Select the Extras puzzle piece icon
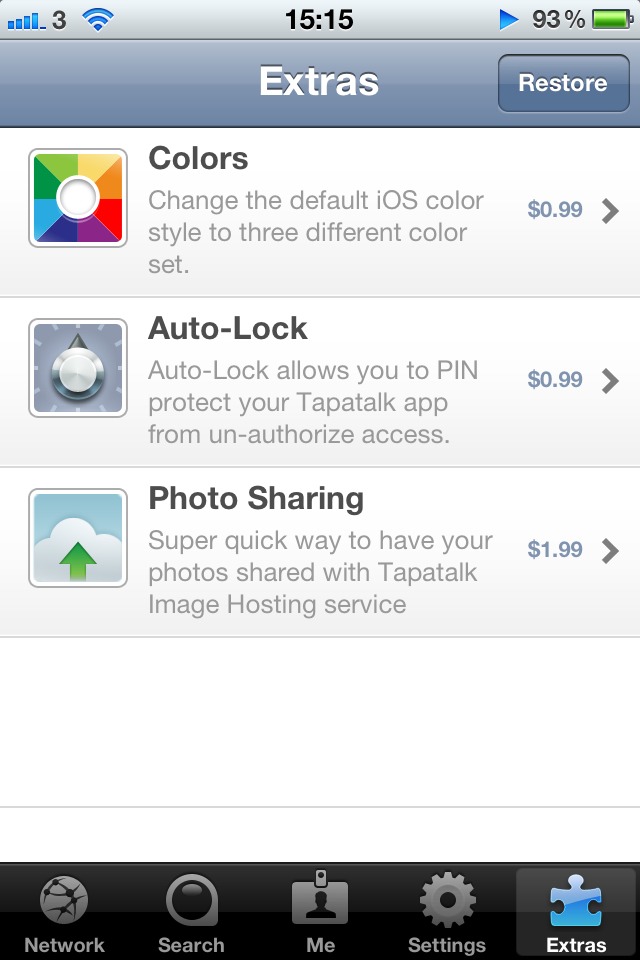The width and height of the screenshot is (640, 960). (576, 901)
